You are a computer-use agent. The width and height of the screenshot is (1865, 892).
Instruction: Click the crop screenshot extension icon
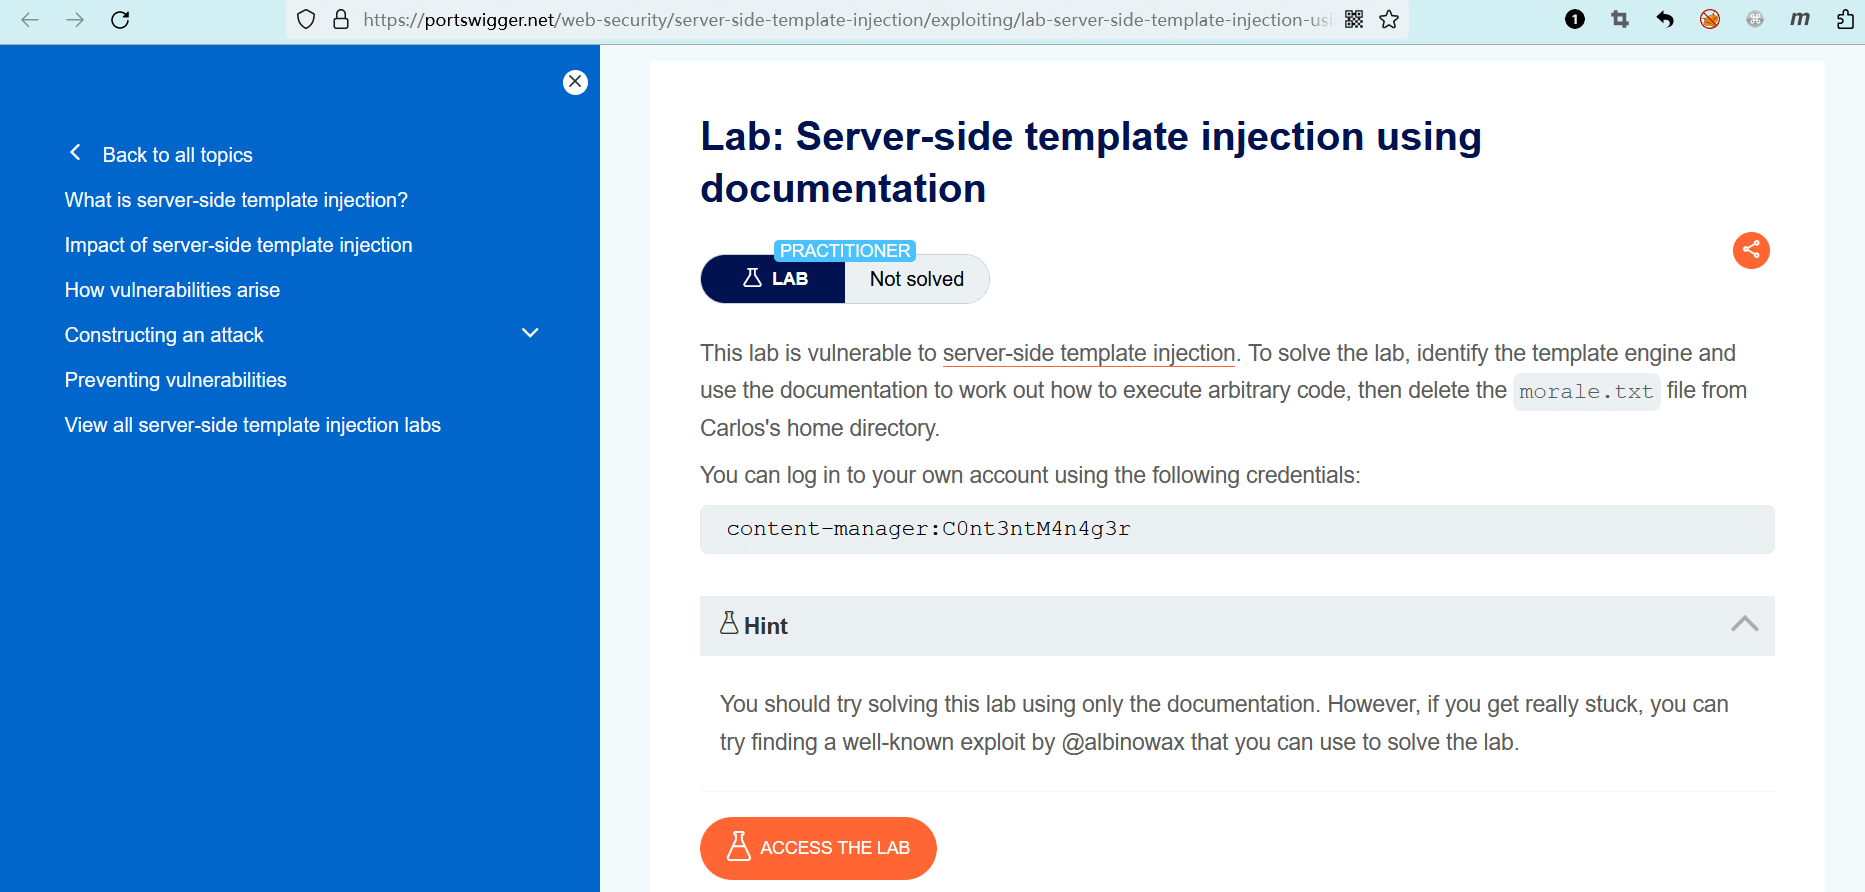point(1620,19)
